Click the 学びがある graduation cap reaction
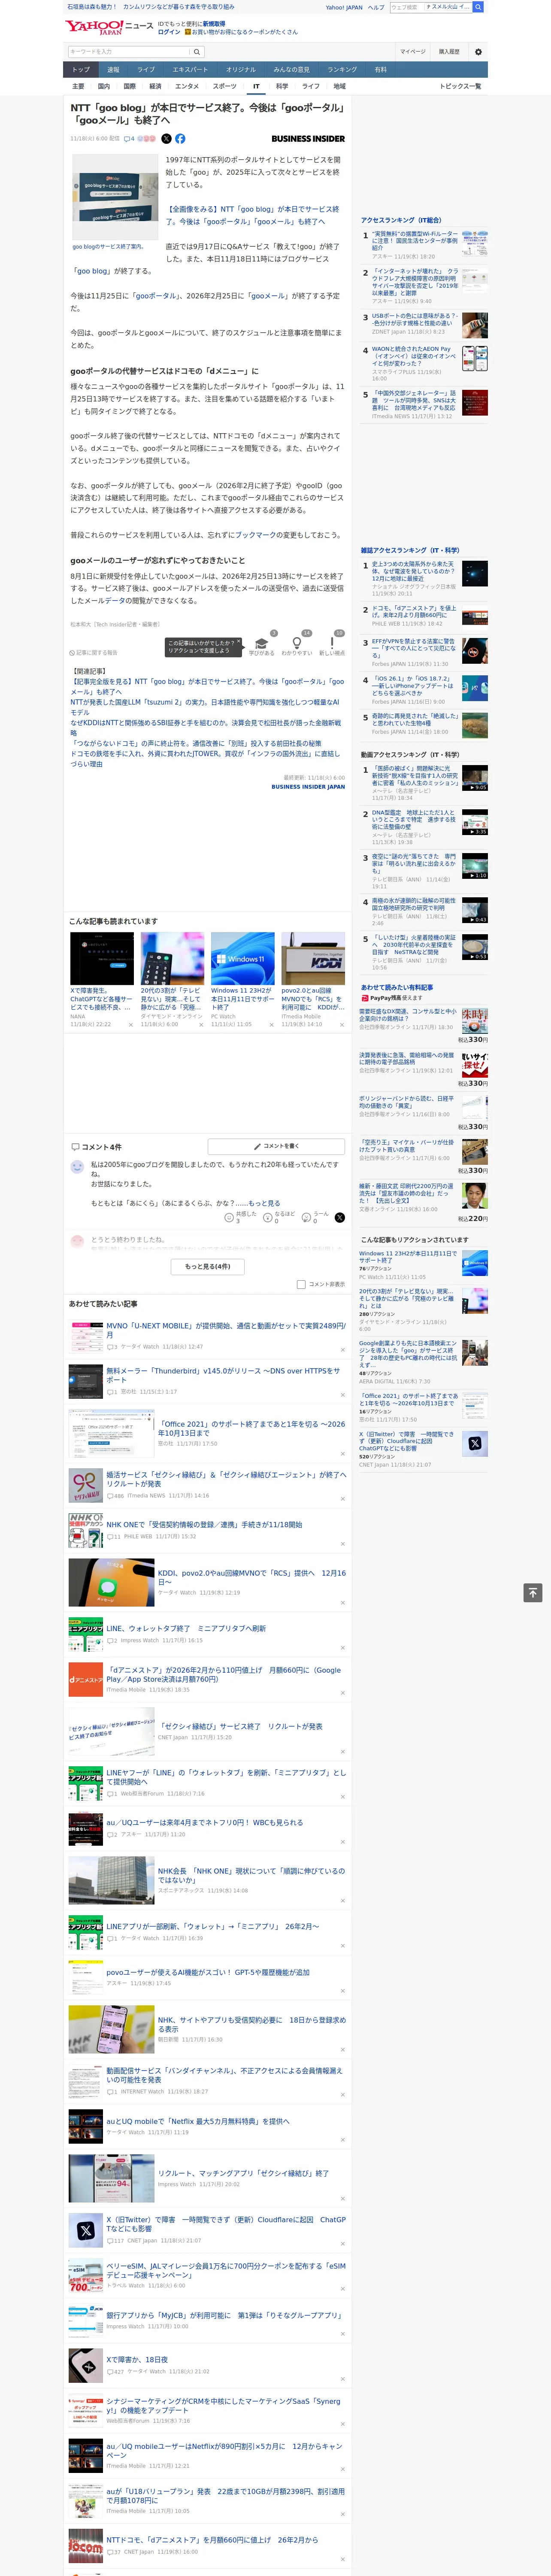551x2576 pixels. pos(262,645)
